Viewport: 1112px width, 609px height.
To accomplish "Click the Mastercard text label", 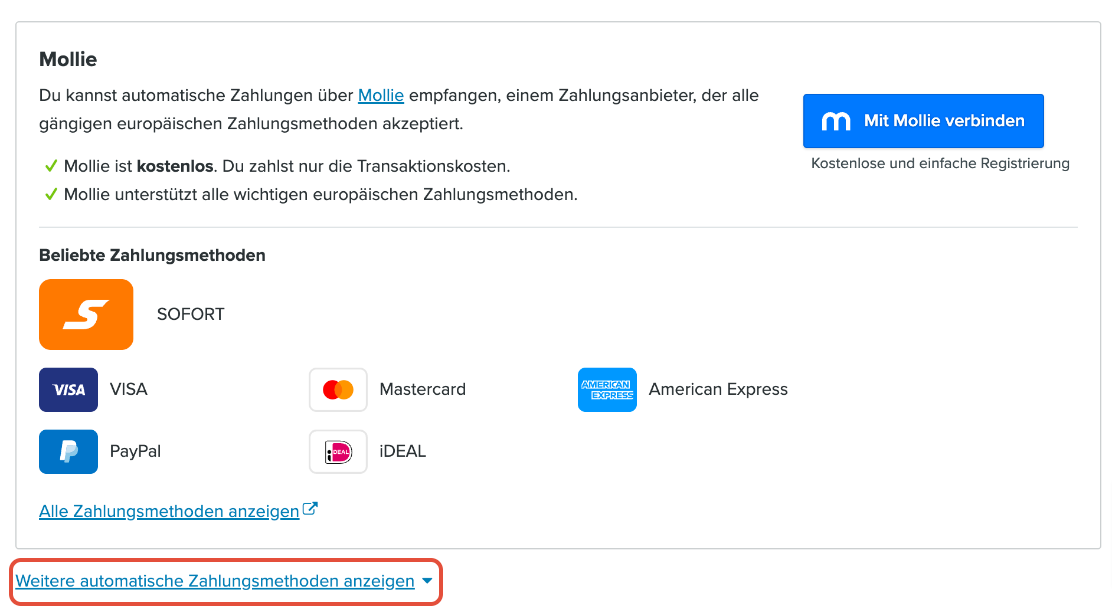I will tap(423, 389).
